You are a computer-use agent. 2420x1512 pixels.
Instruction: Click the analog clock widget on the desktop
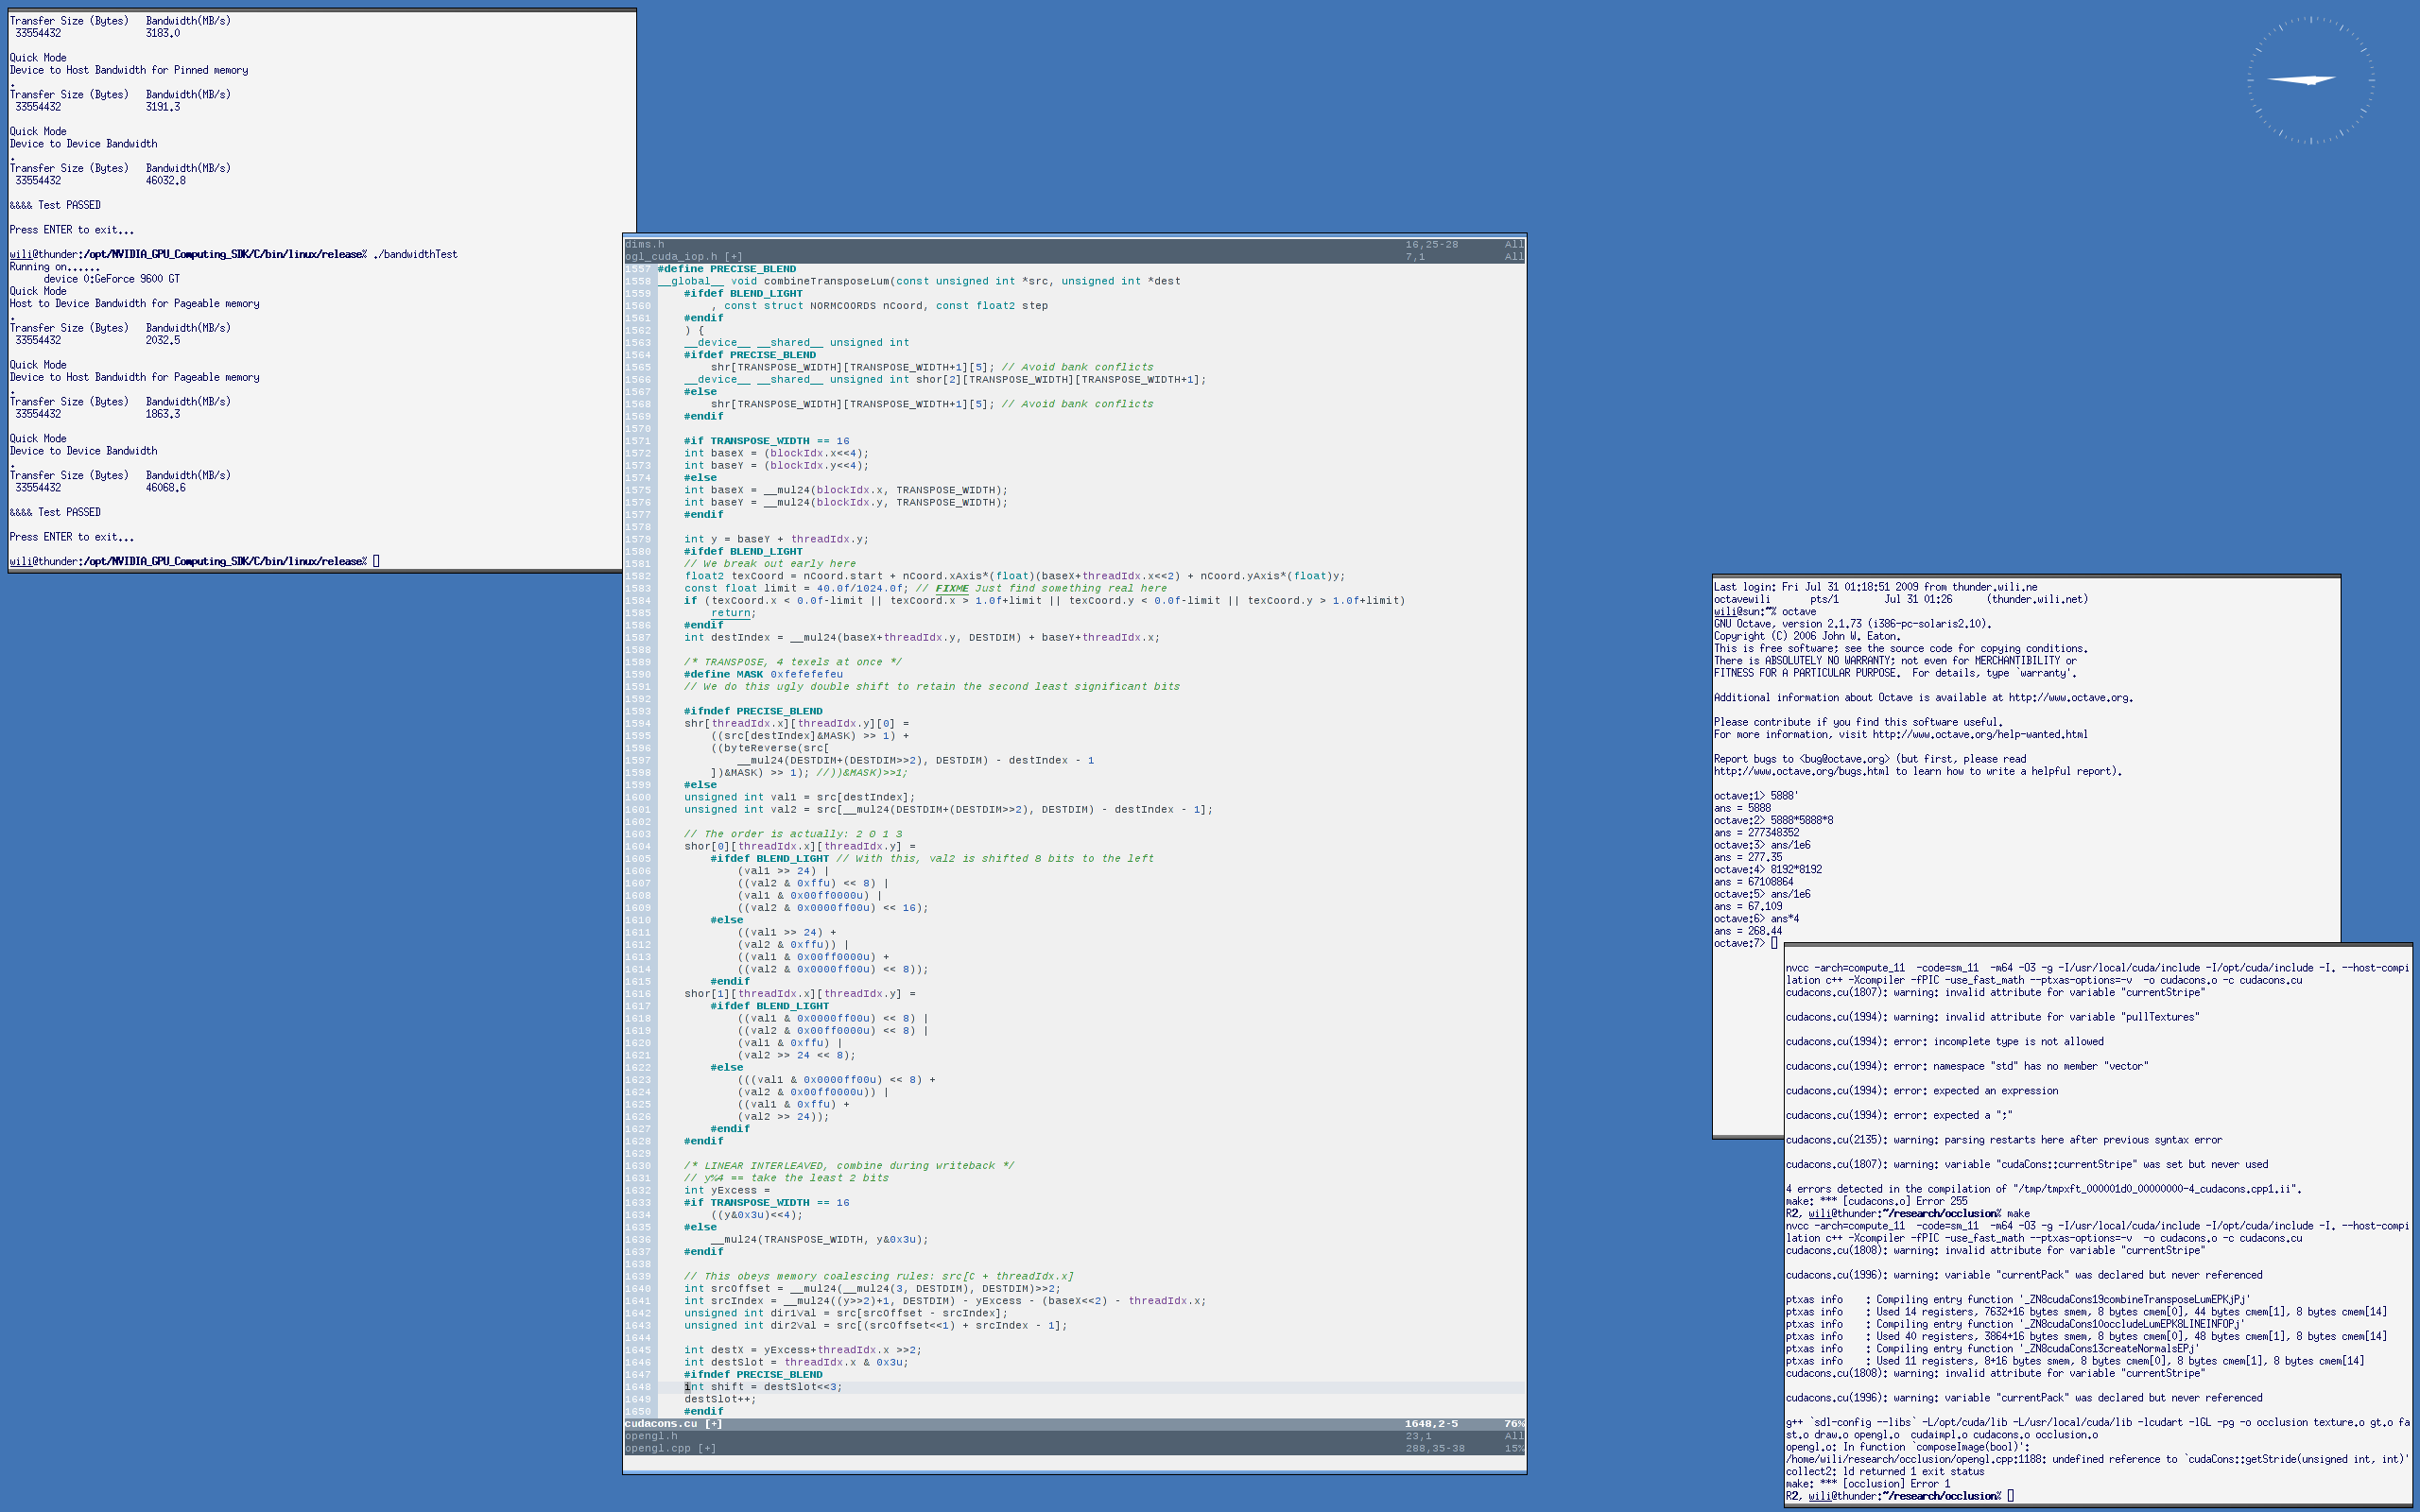click(x=2310, y=80)
